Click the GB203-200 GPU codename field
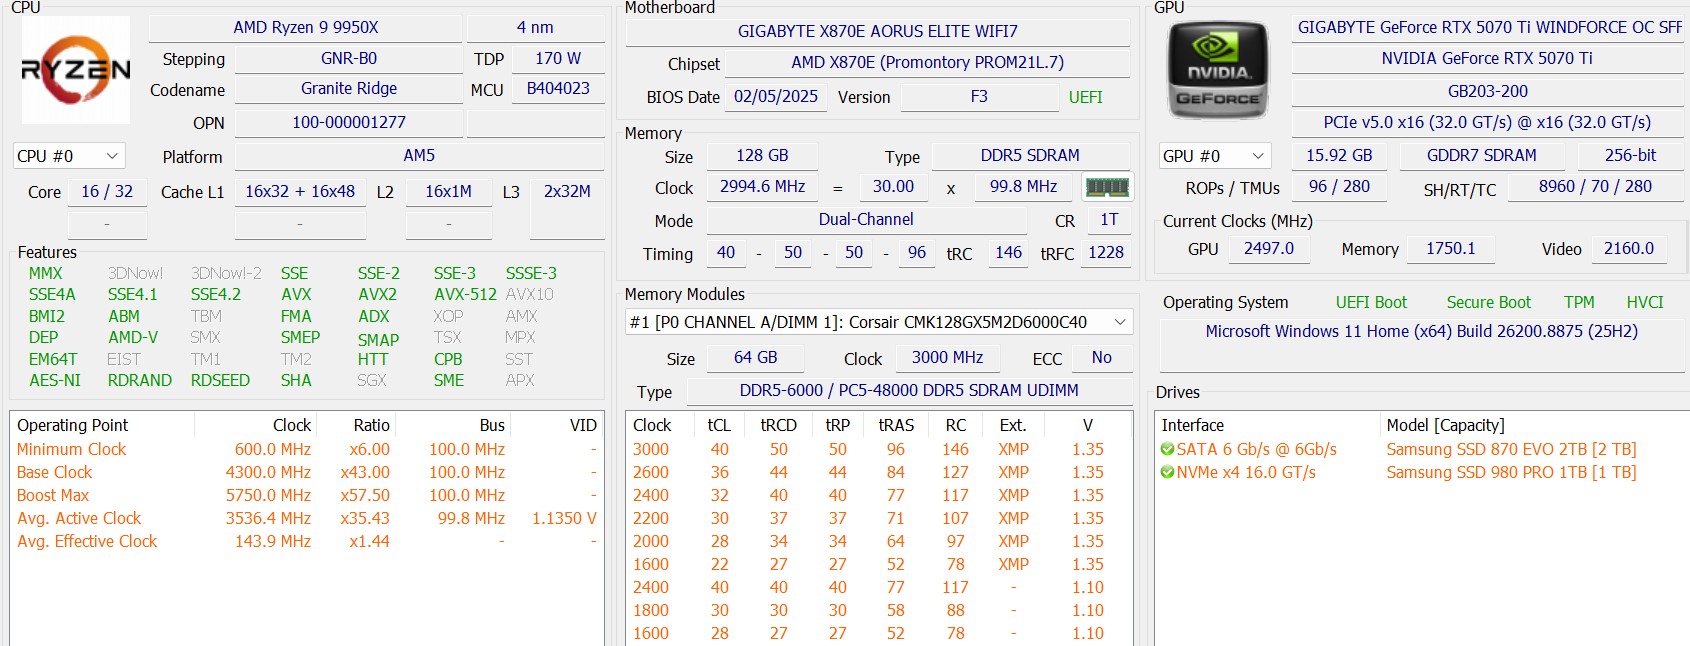 (x=1488, y=92)
